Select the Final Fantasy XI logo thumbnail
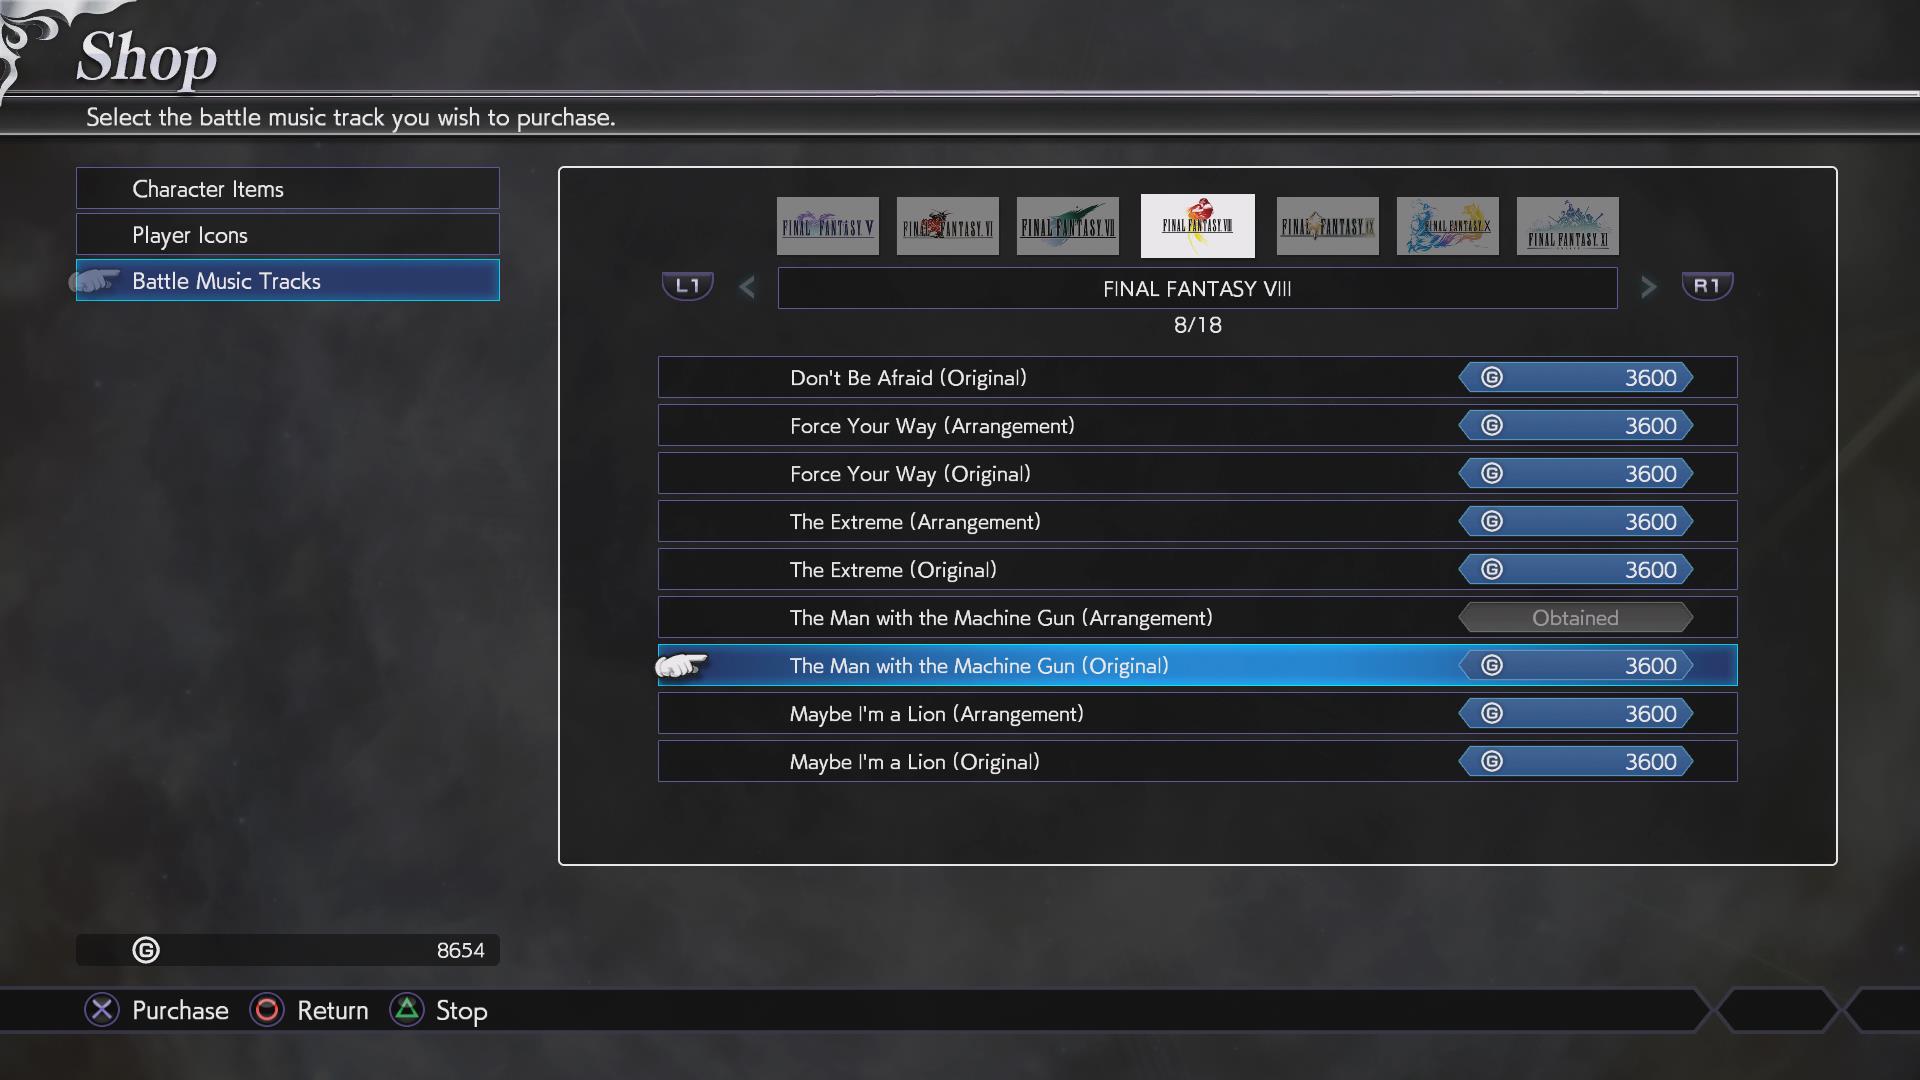 point(1567,226)
